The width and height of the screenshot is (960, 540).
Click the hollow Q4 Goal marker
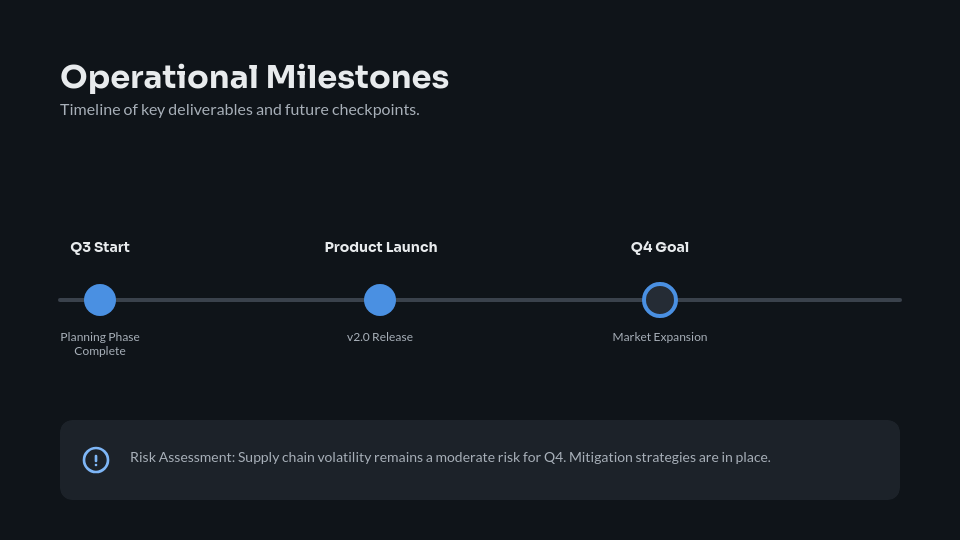pyautogui.click(x=660, y=300)
